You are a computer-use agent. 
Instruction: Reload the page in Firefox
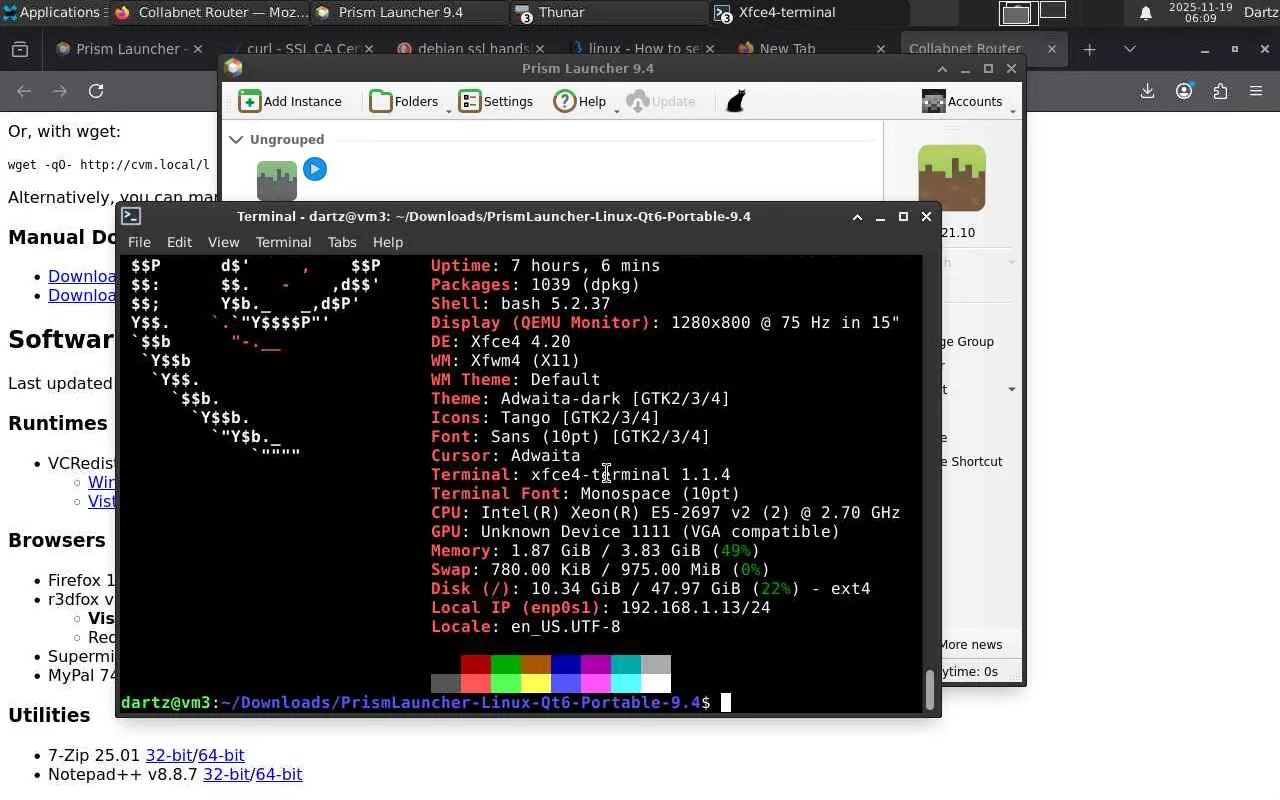click(96, 91)
